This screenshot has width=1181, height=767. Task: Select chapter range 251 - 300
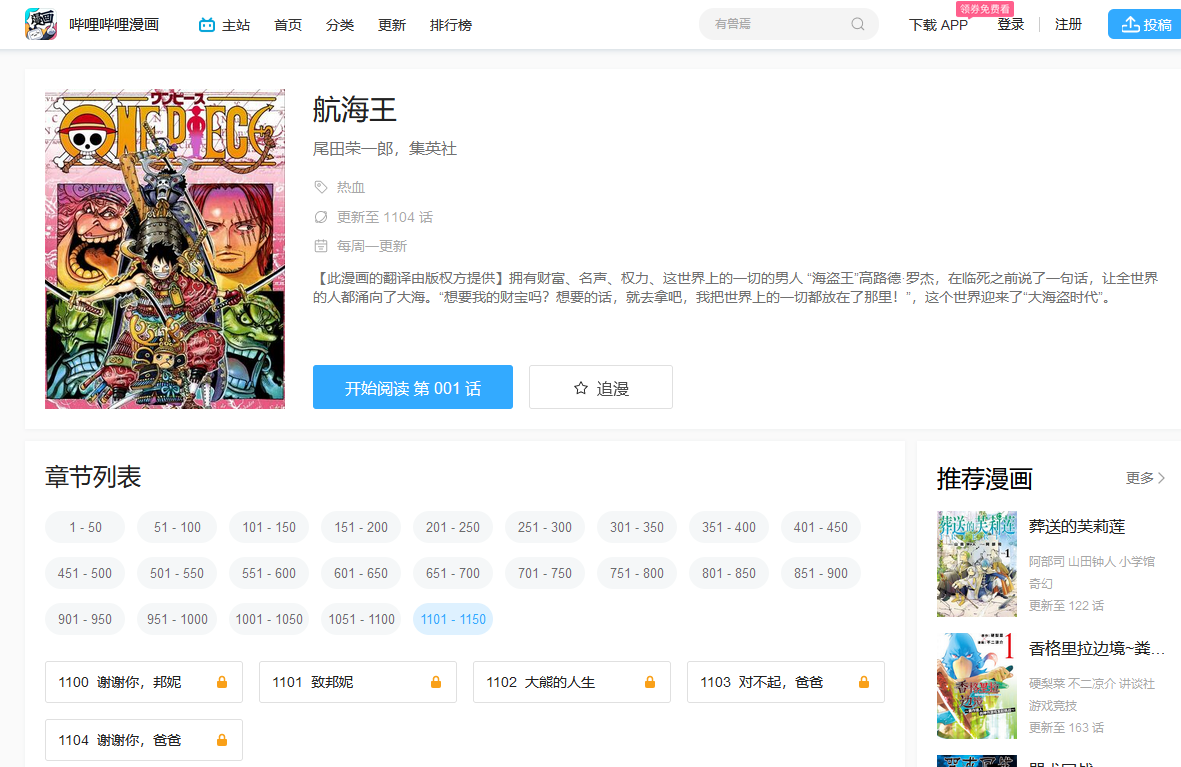pyautogui.click(x=545, y=527)
